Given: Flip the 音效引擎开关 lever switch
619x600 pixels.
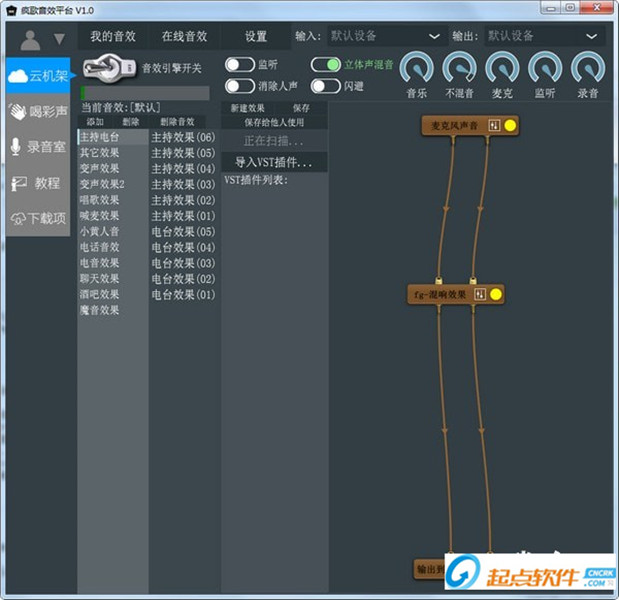Looking at the screenshot, I should [110, 68].
